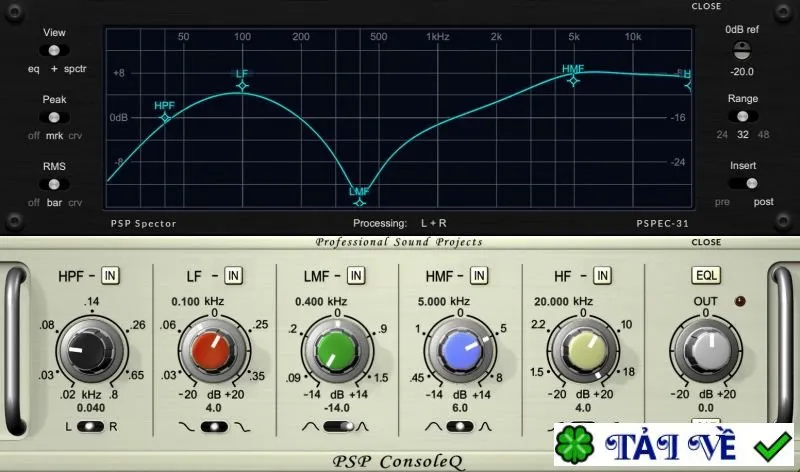
Task: Click the LMF node at the curve dip
Action: click(360, 203)
